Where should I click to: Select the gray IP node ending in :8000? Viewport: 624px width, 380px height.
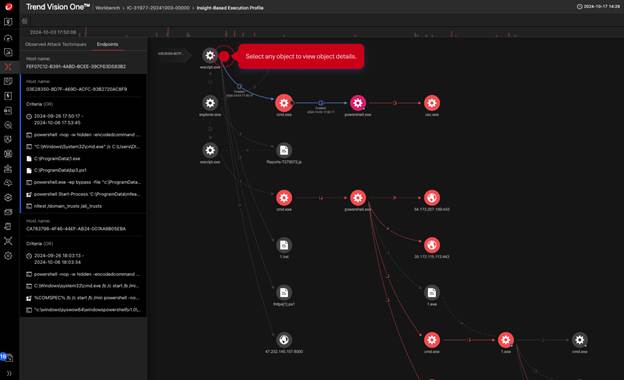click(x=284, y=340)
